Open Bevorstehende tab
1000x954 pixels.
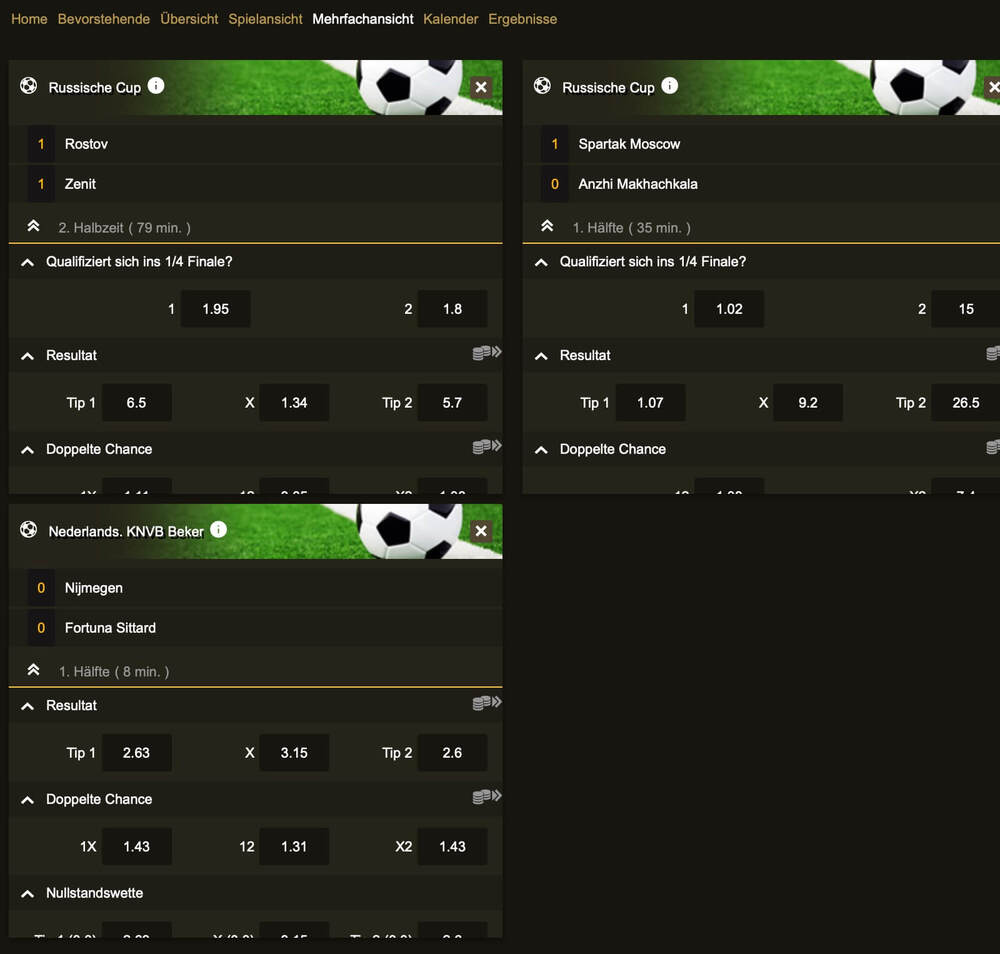(104, 19)
